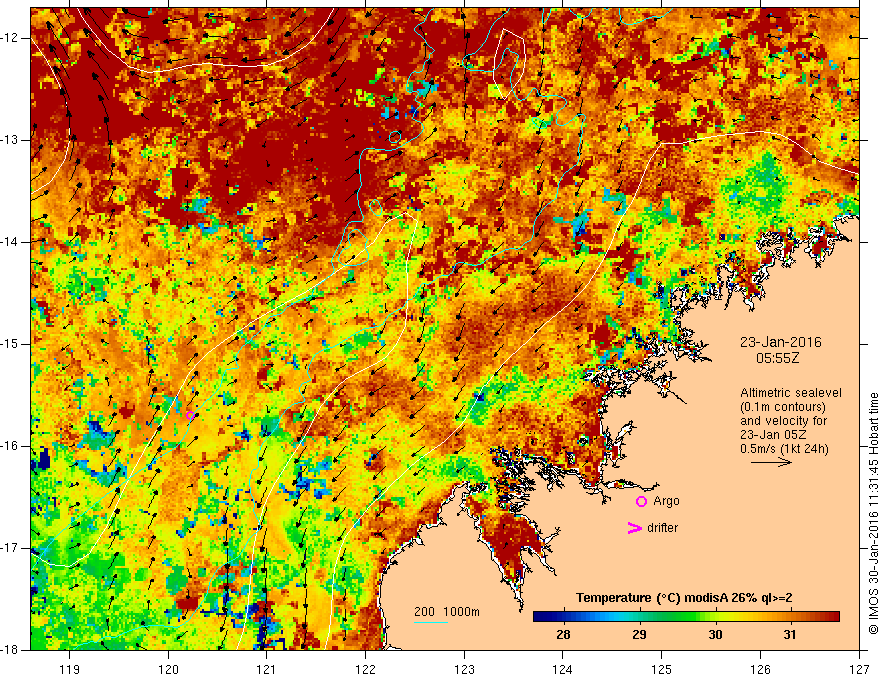Select the Argo float marker on the map
Viewport: 880px width, 680px height.
coord(190,416)
